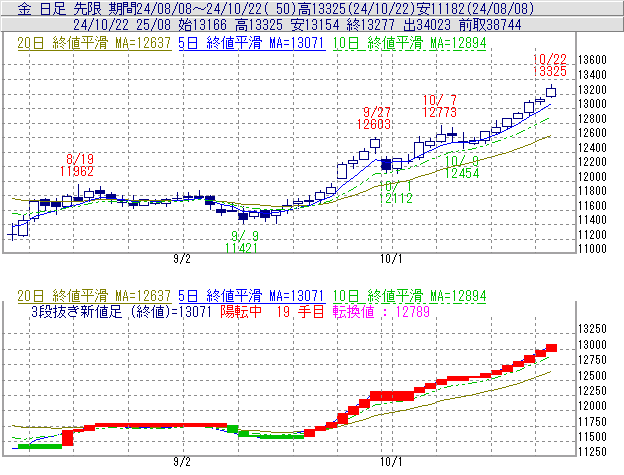Click the 13600 y-axis label
The height and width of the screenshot is (475, 624).
pos(592,60)
